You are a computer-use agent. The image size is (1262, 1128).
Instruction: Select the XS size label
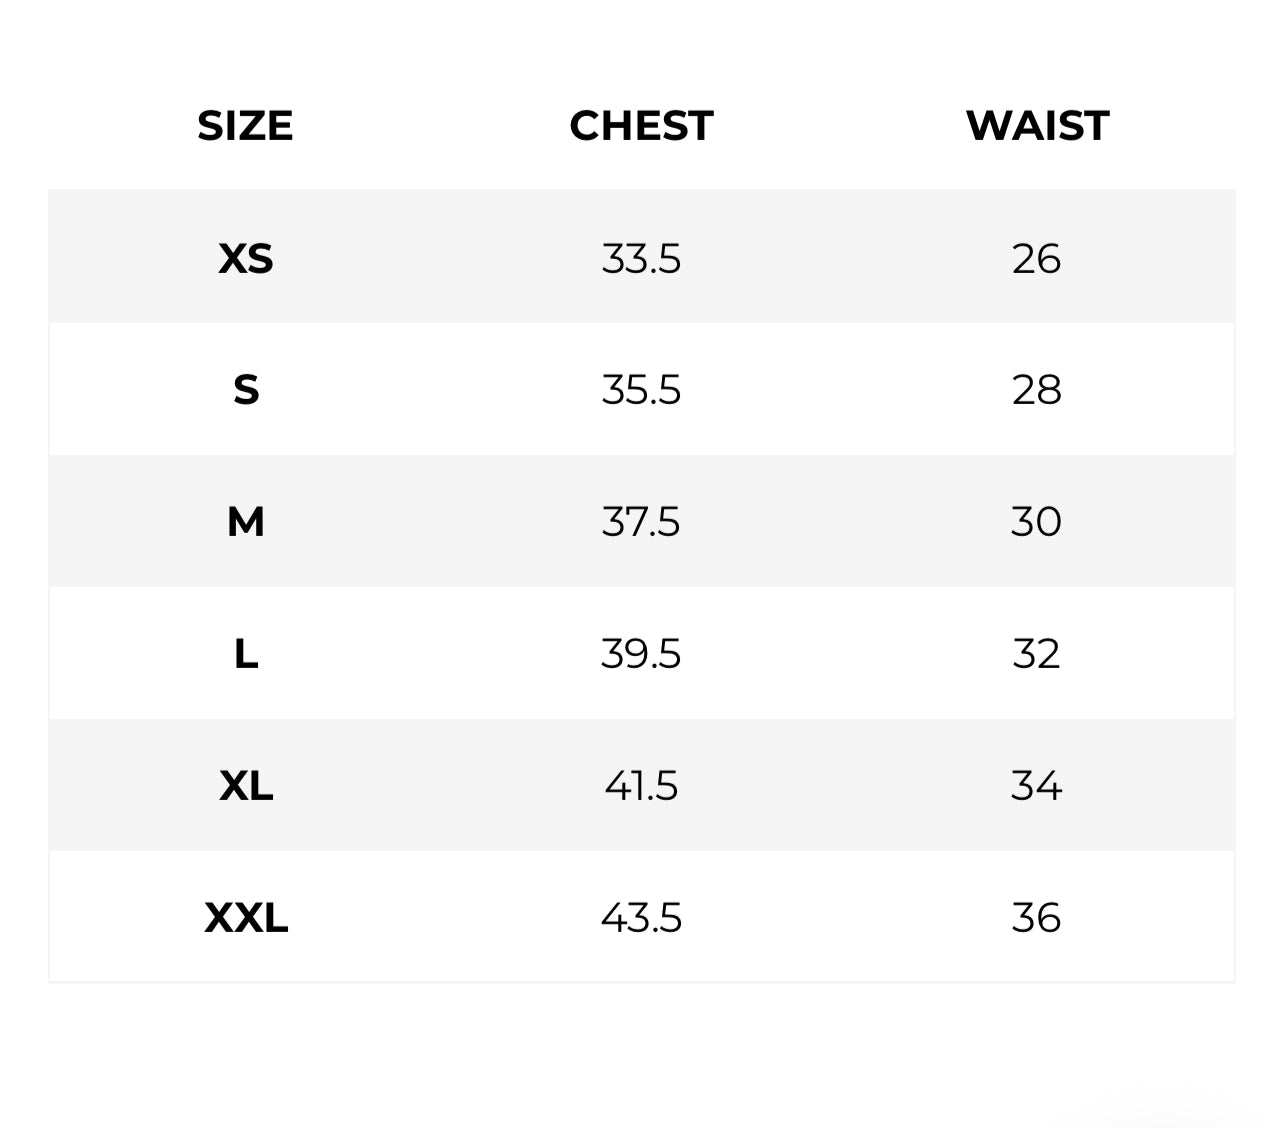(245, 259)
